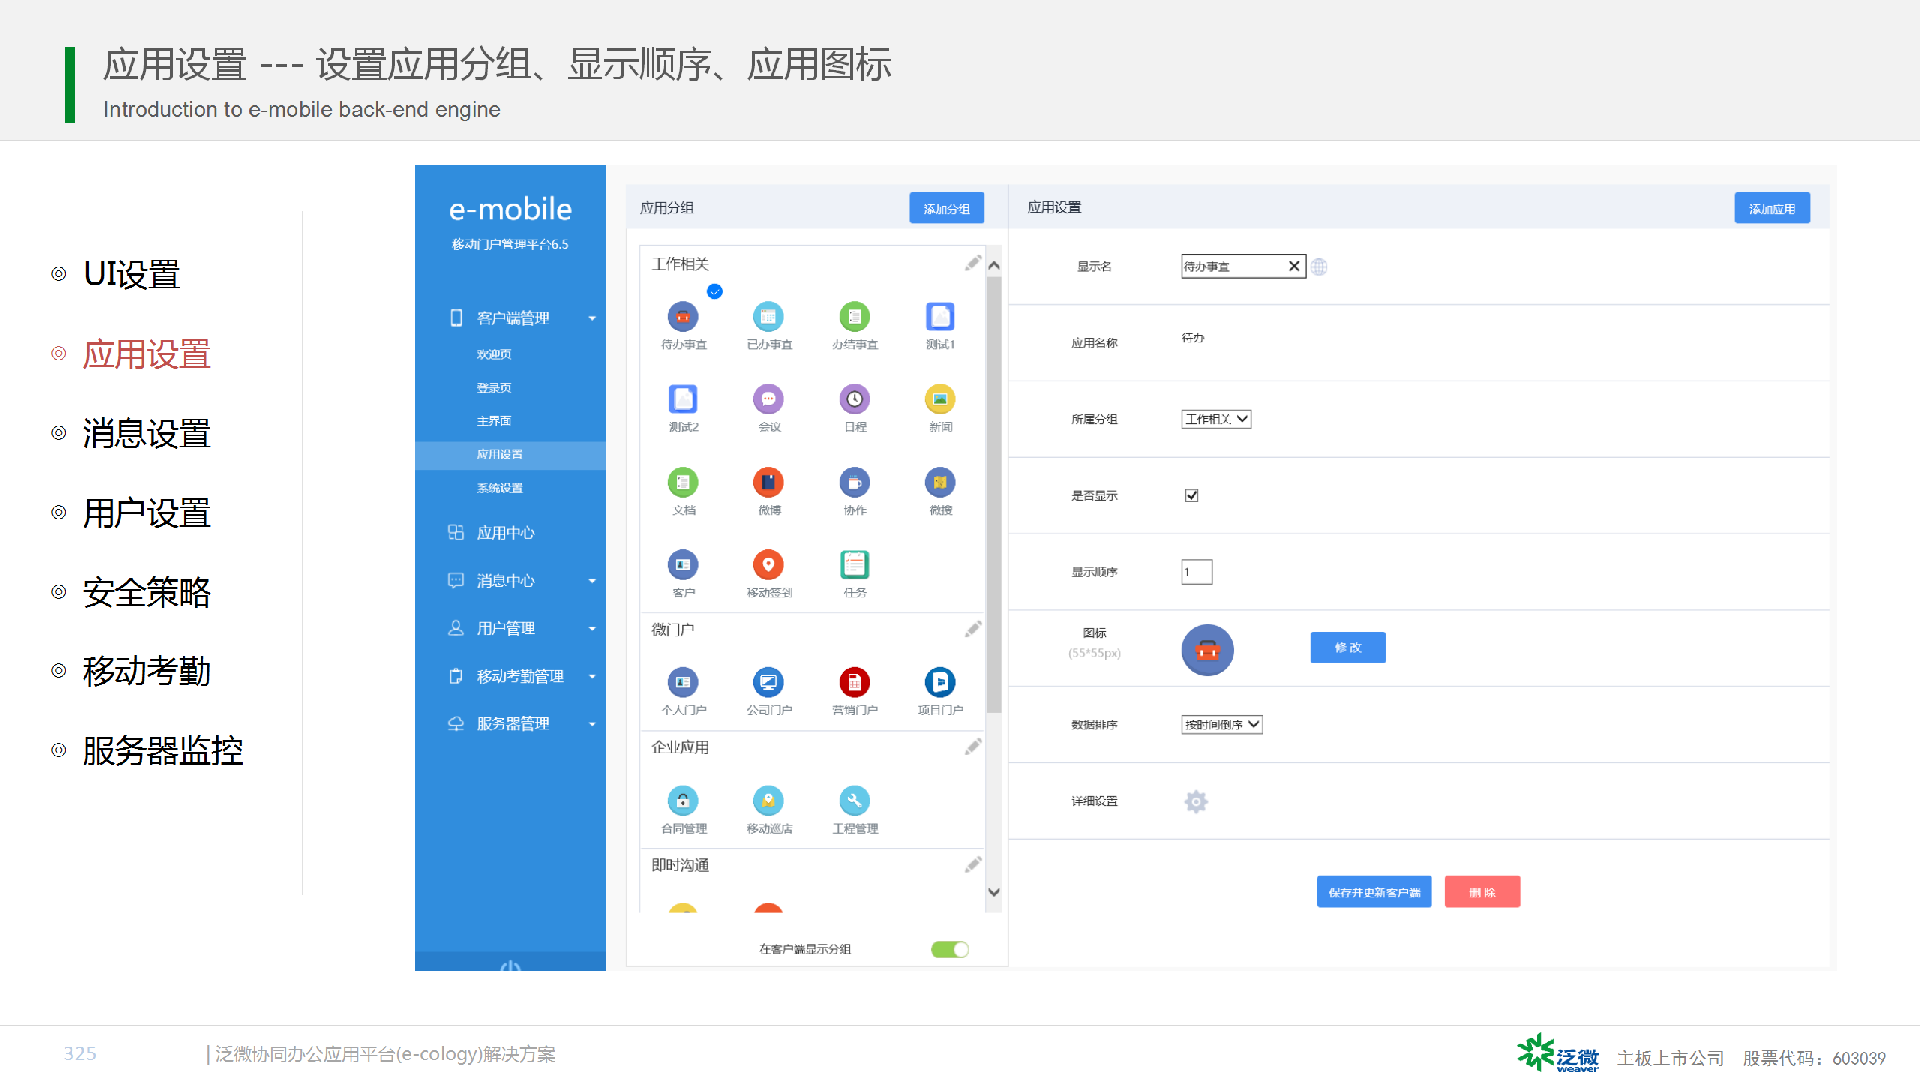Select the 日程 schedule app icon

854,399
